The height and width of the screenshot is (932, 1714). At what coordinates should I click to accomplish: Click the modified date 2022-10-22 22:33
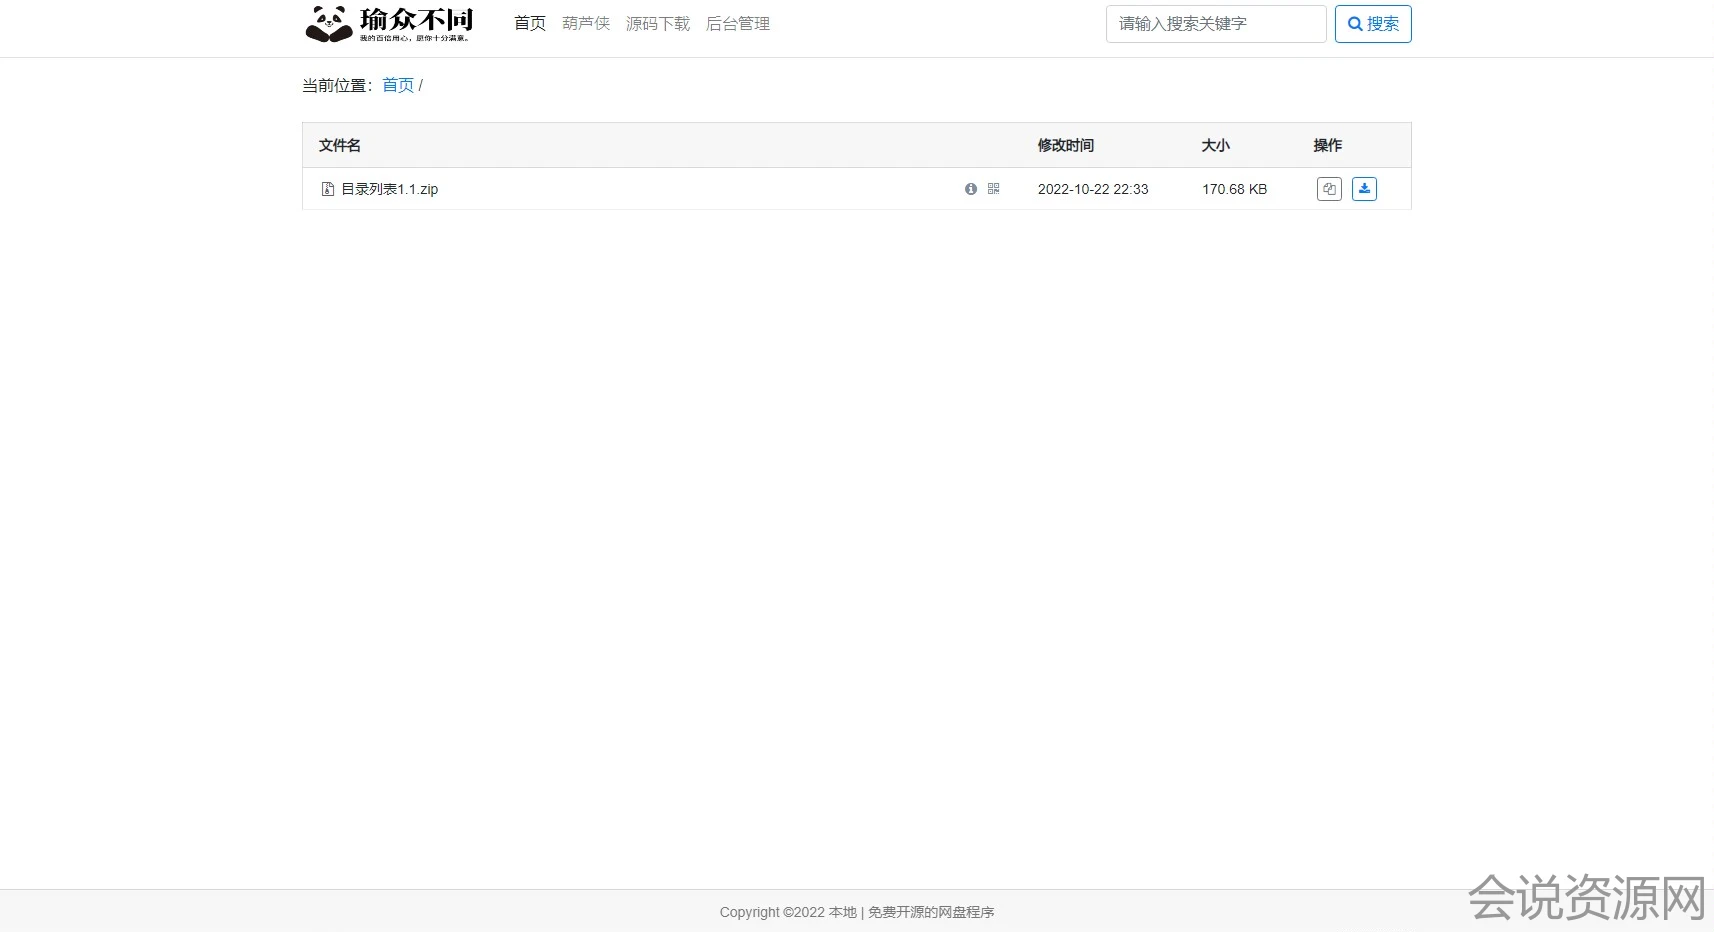tap(1092, 189)
